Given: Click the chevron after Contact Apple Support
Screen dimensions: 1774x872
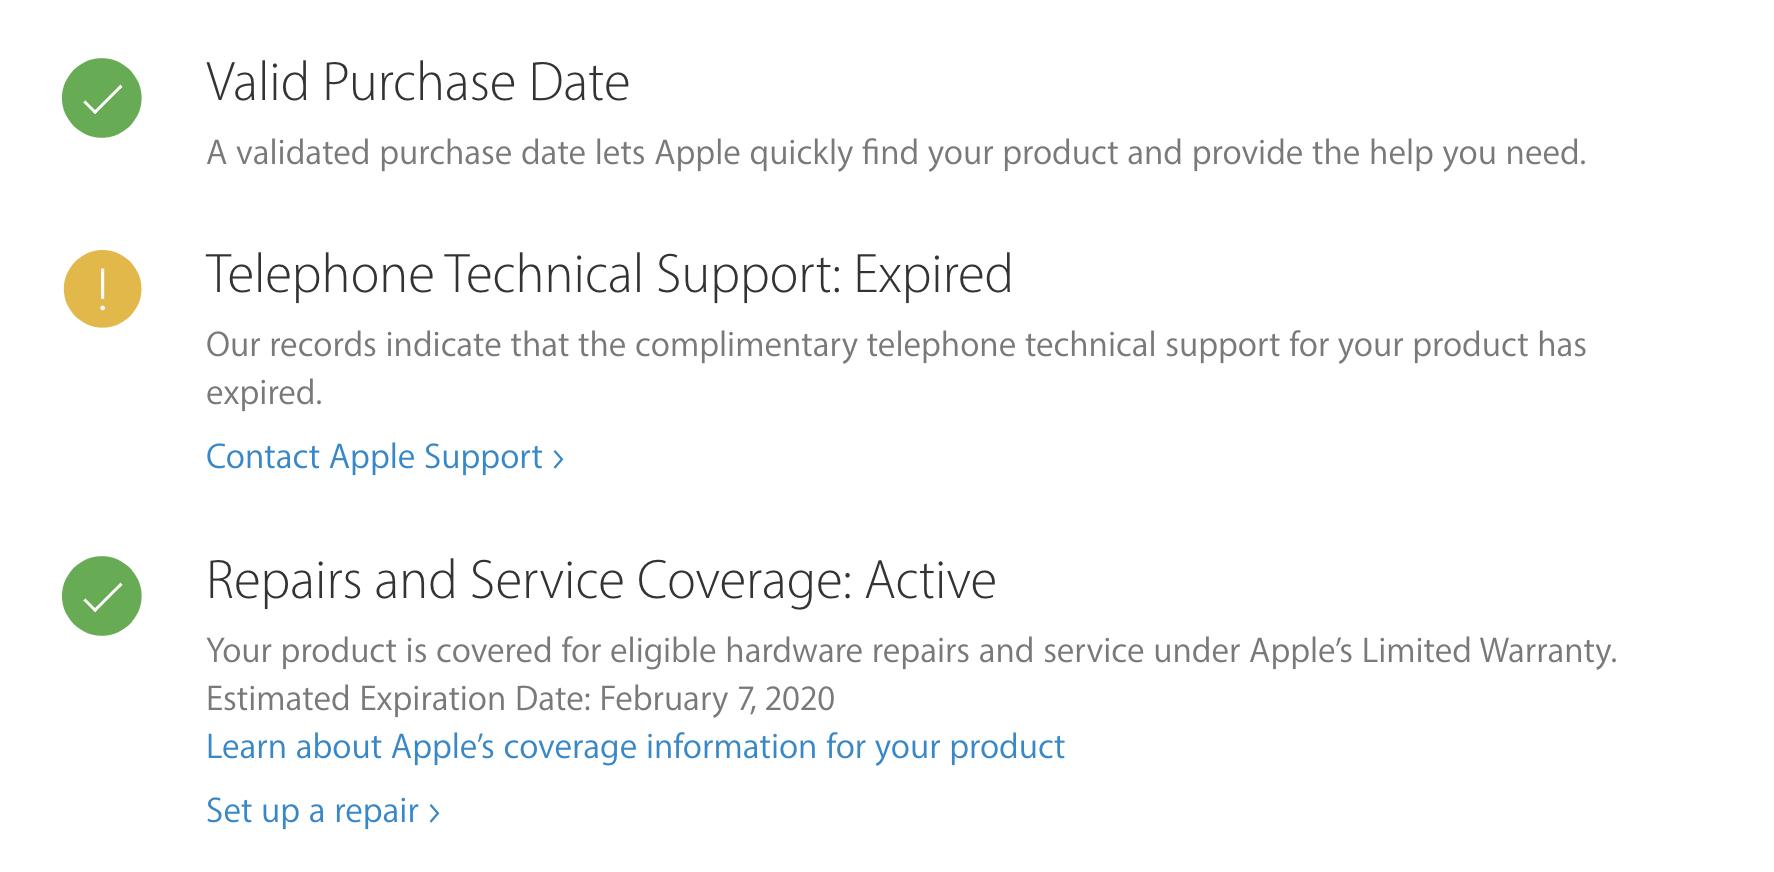Looking at the screenshot, I should (559, 459).
